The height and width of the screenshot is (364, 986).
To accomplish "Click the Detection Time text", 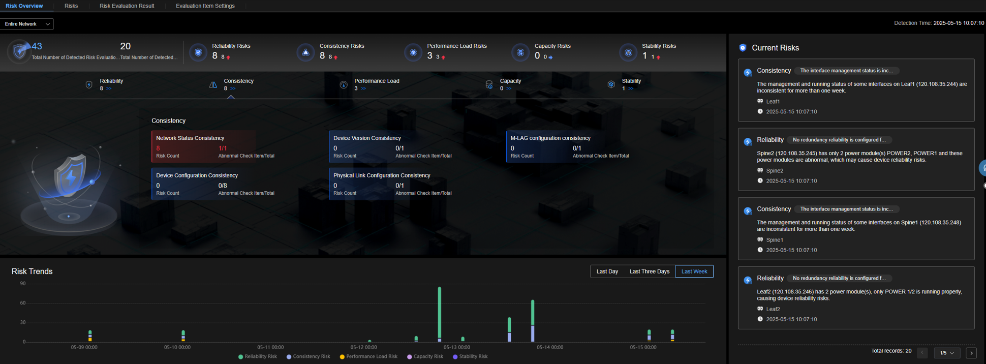I will click(939, 23).
